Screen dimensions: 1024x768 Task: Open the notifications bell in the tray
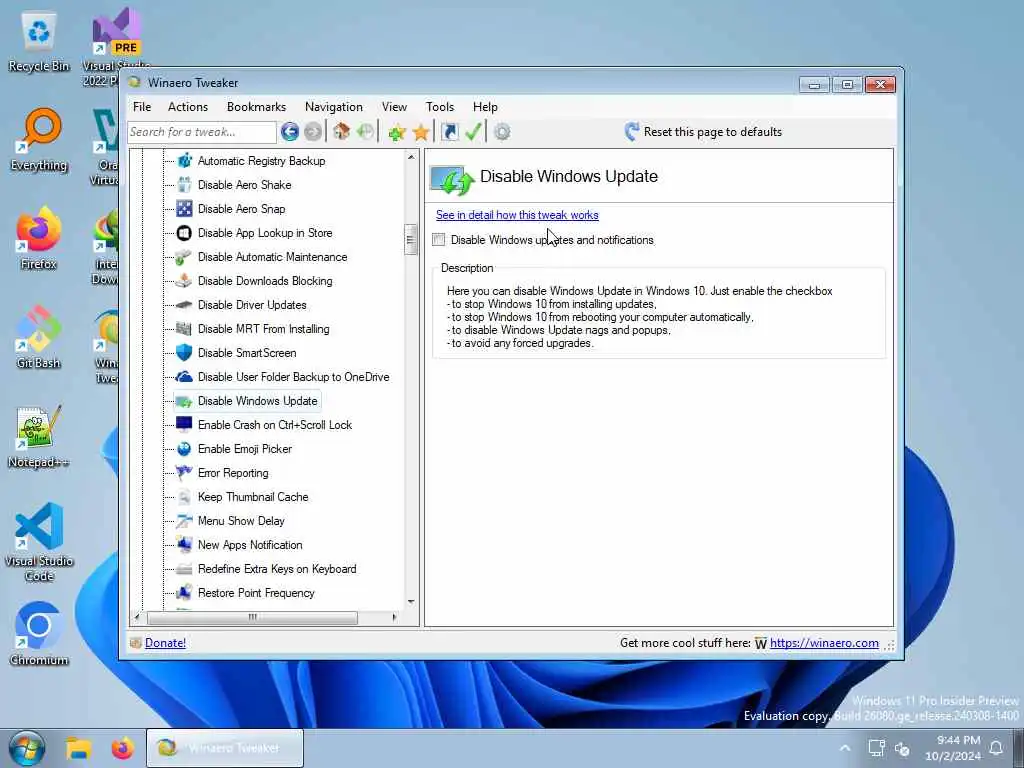click(996, 748)
